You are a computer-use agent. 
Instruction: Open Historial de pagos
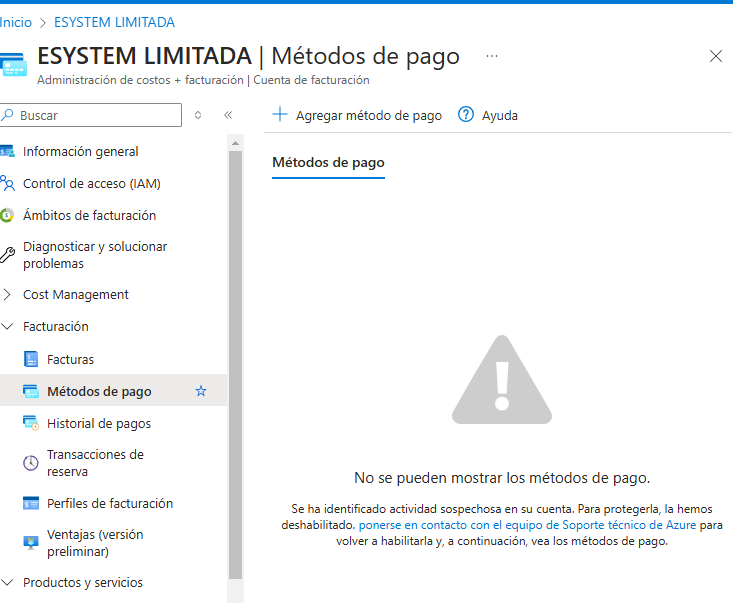point(99,424)
